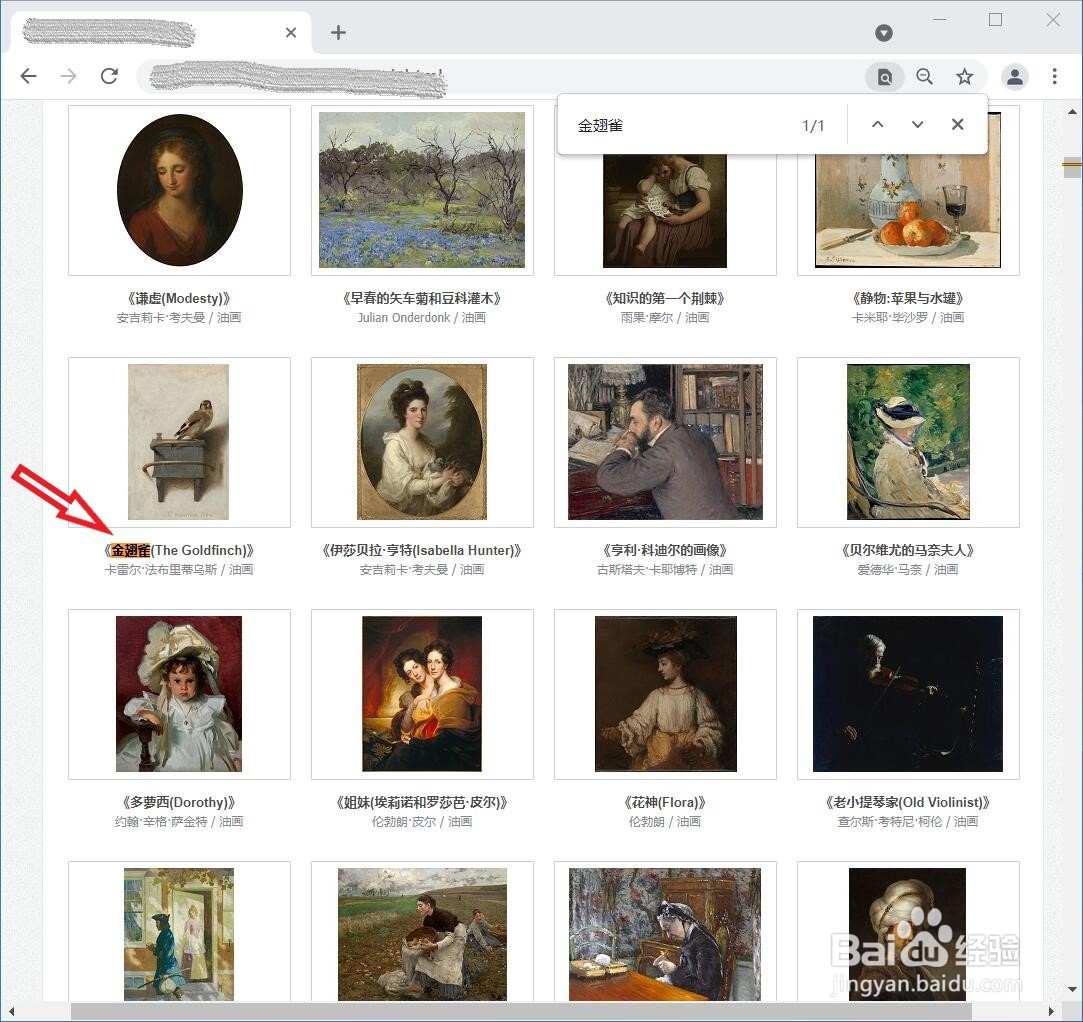1083x1022 pixels.
Task: Click title link 《早春的矢车菊和豆科灌木》
Action: coord(422,298)
